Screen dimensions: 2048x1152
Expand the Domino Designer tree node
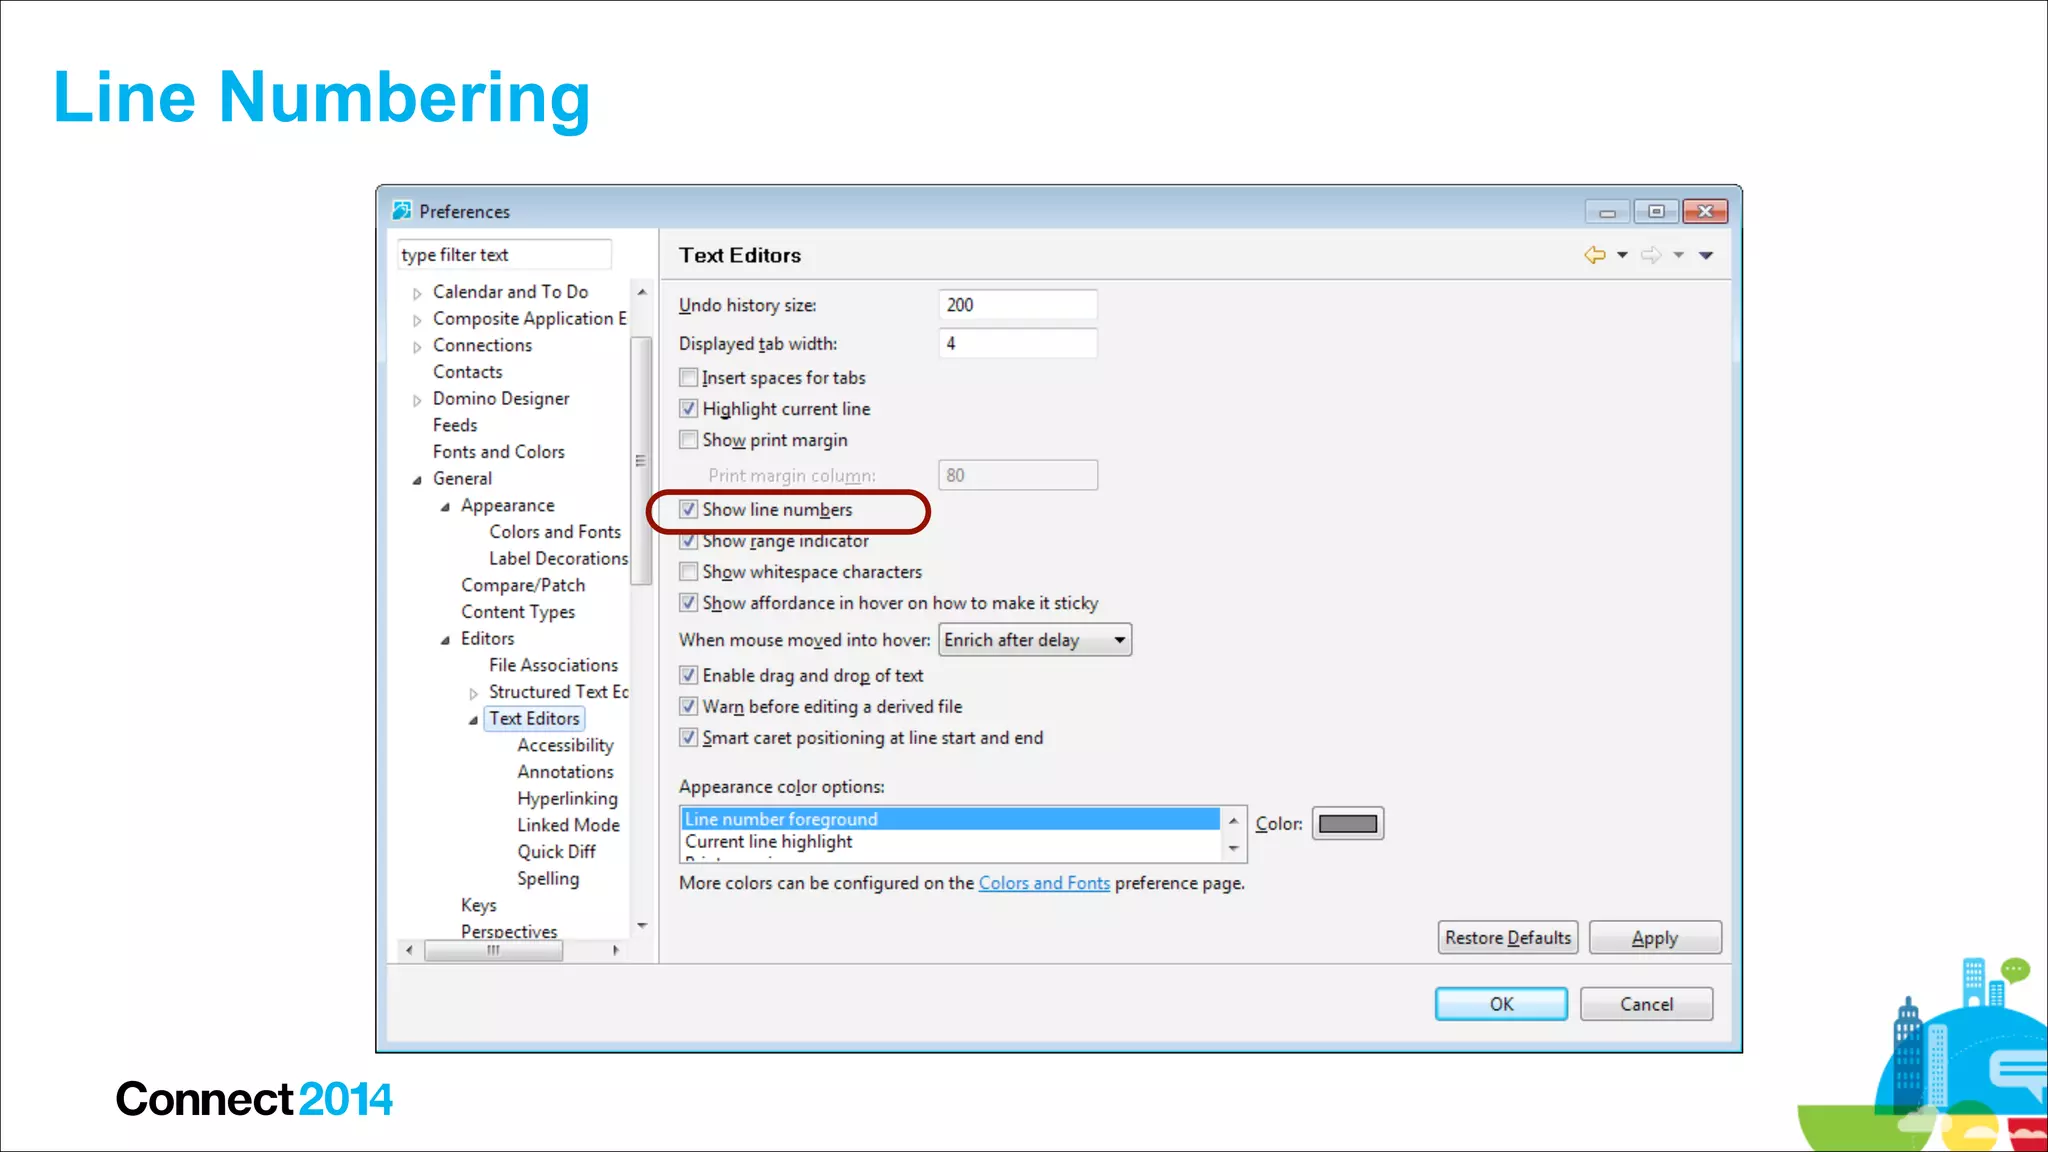[417, 400]
